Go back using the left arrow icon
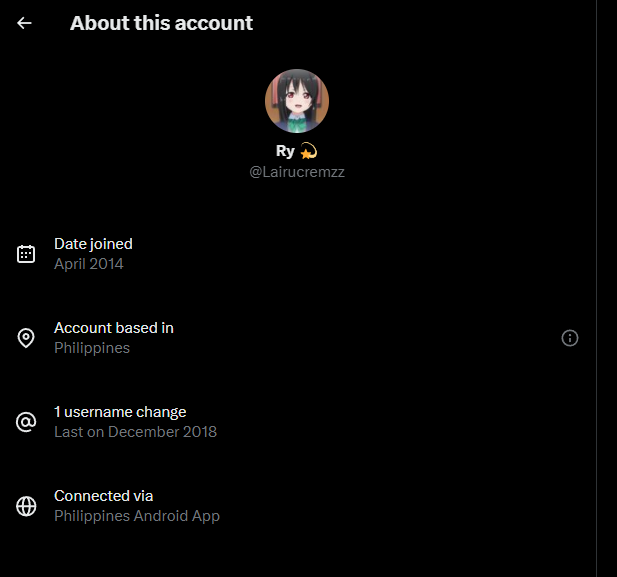This screenshot has height=577, width=617. pyautogui.click(x=24, y=23)
